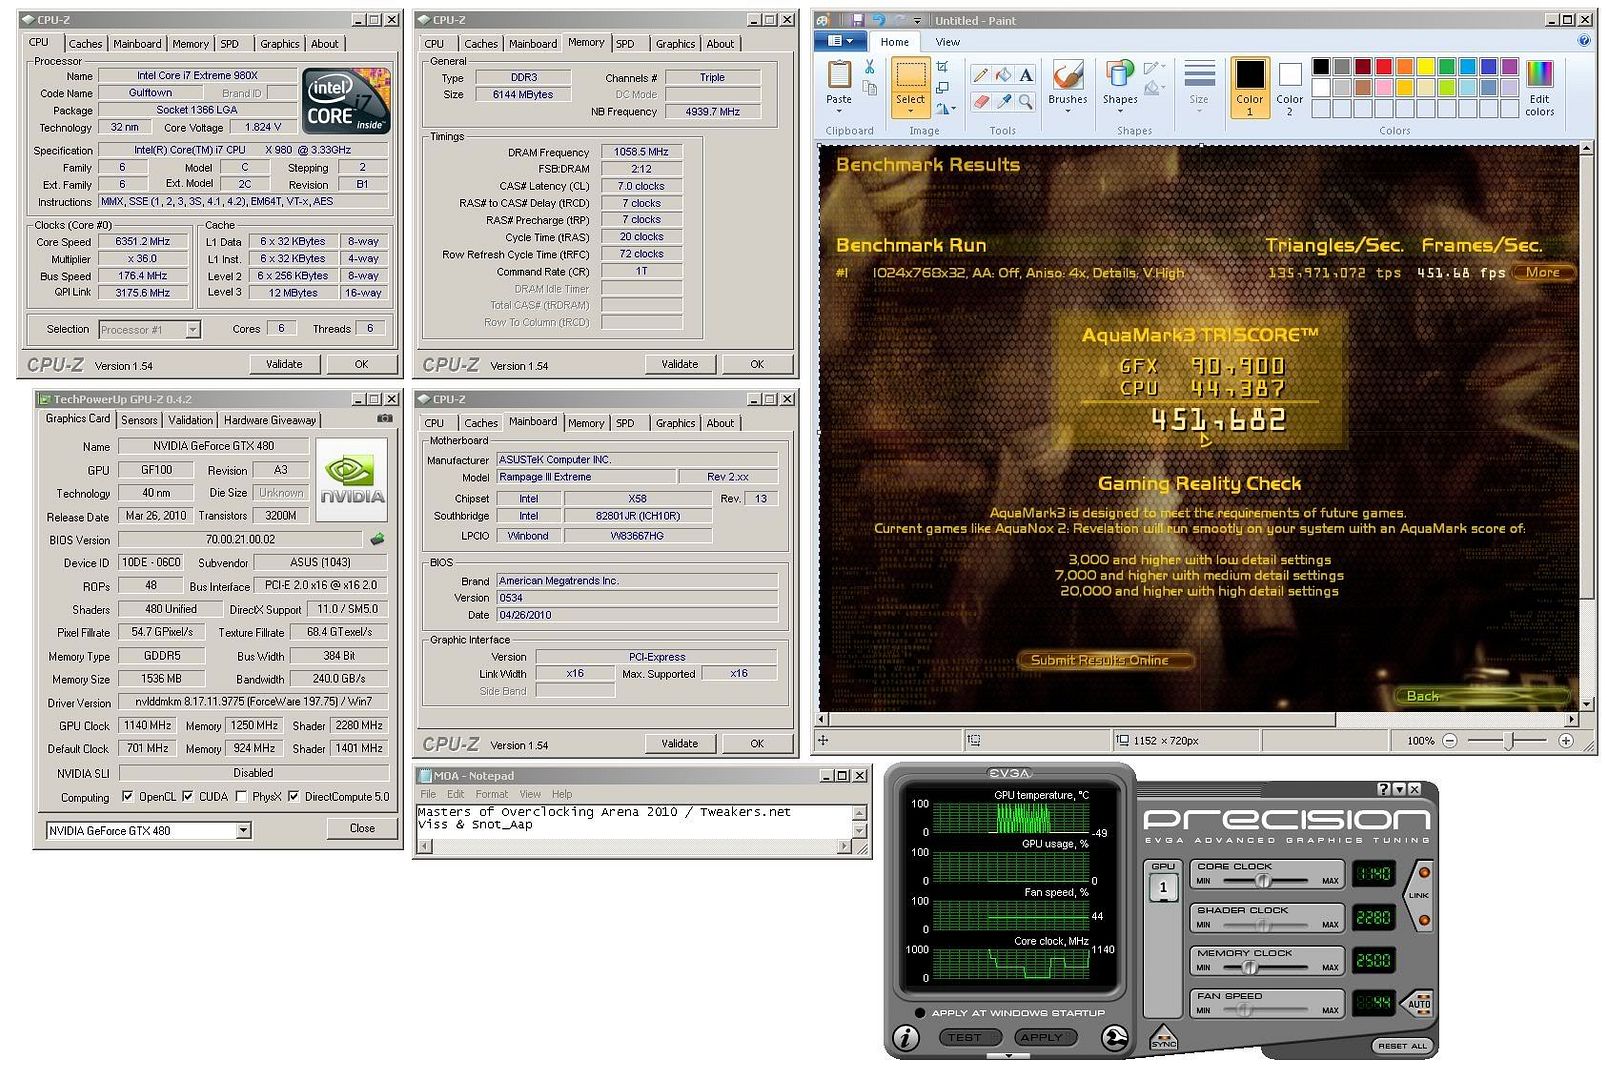Click the Paint horizontal scrollbar
The height and width of the screenshot is (1080, 1607).
pyautogui.click(x=1198, y=719)
